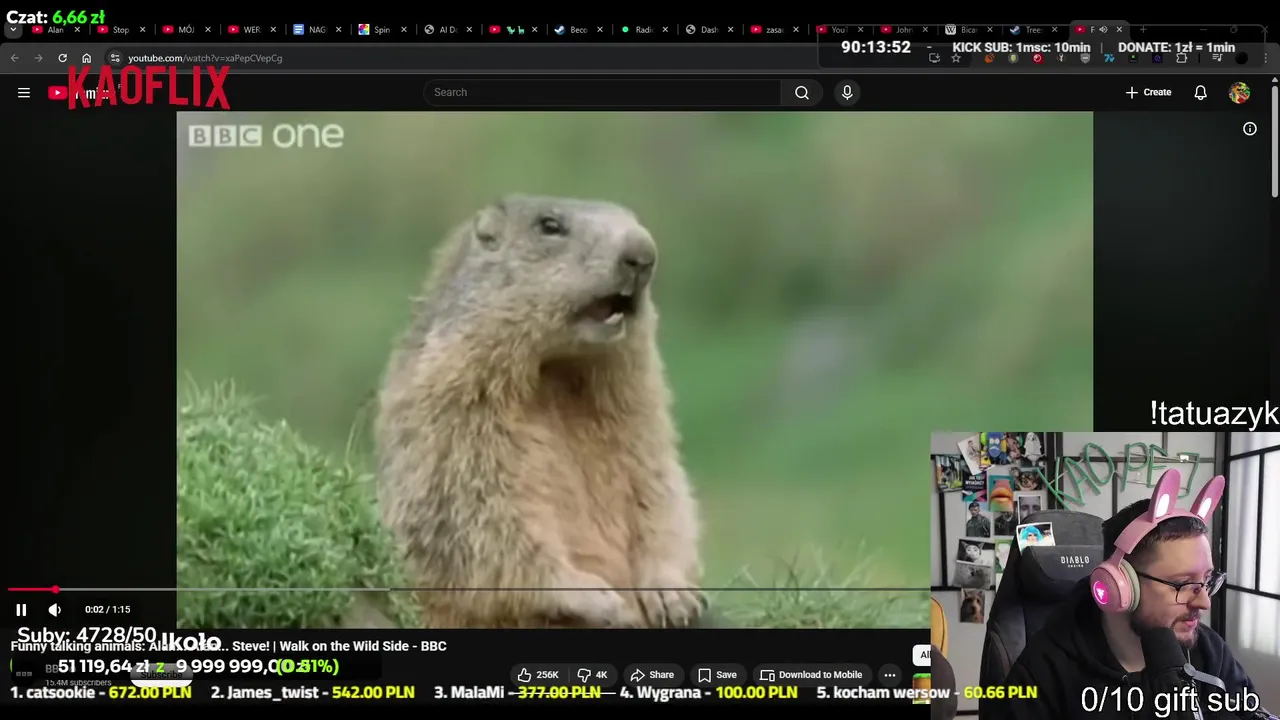Open the tab search dropdown arrow
Image resolution: width=1280 pixels, height=720 pixels.
click(x=13, y=30)
